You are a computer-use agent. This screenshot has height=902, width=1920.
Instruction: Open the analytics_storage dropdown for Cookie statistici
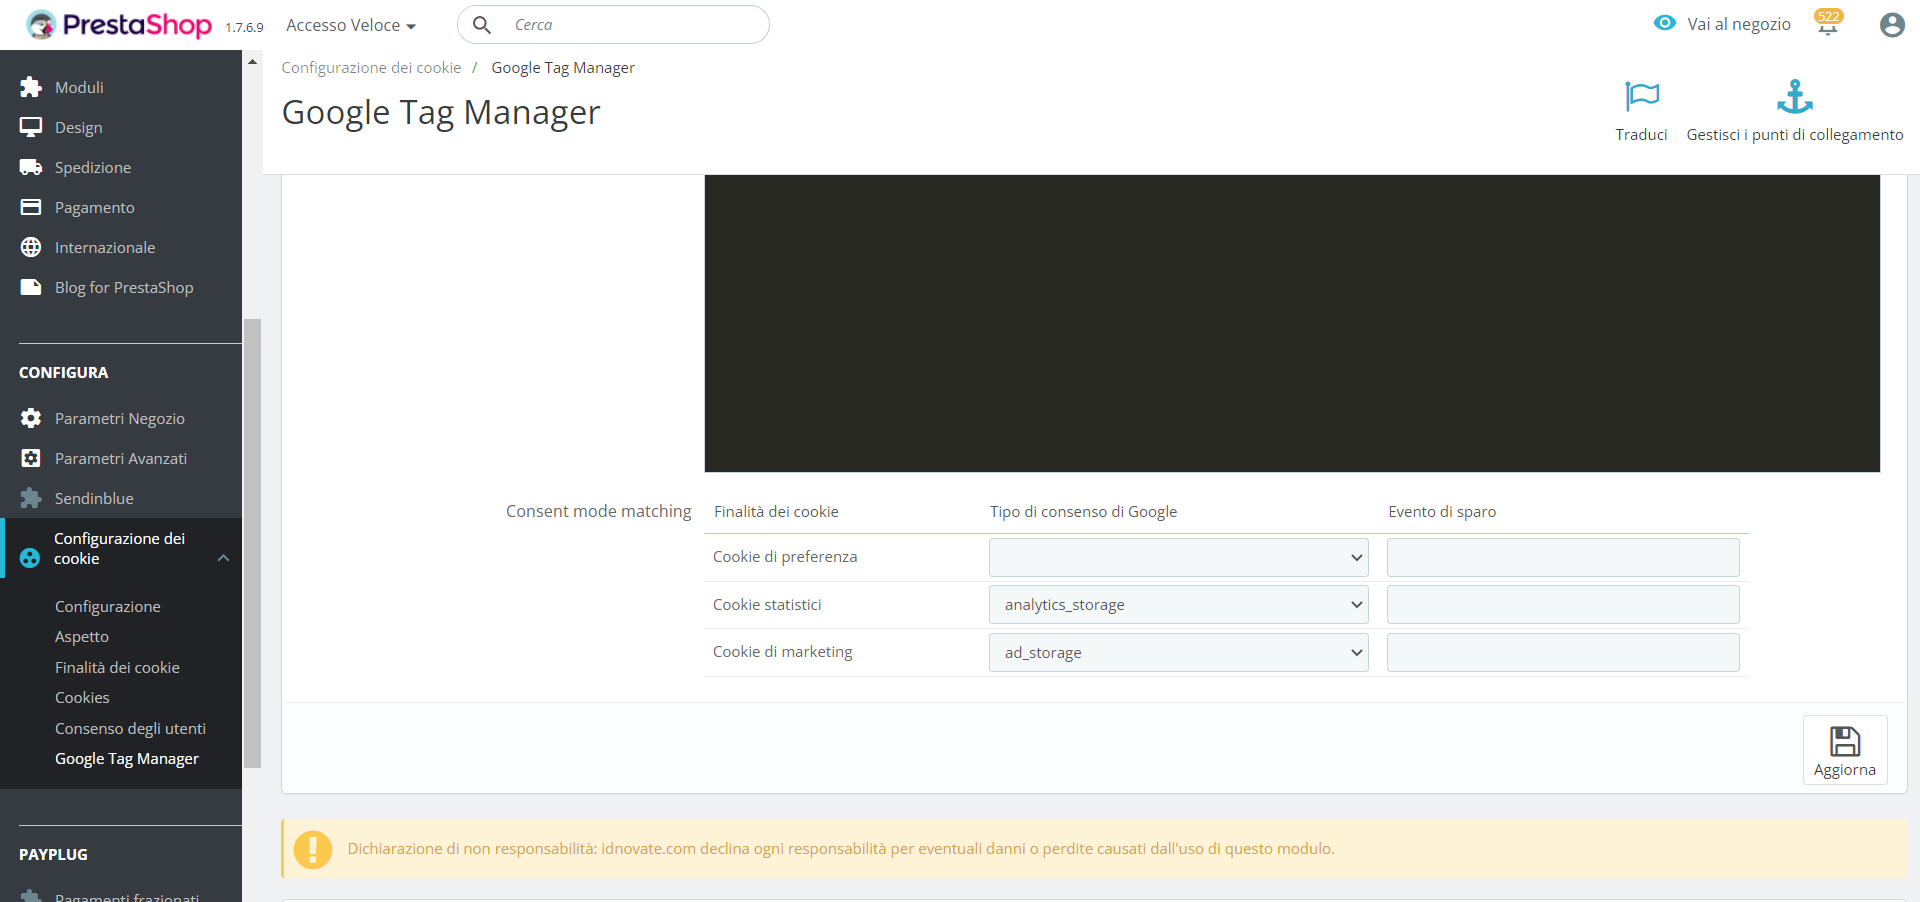tap(1179, 605)
